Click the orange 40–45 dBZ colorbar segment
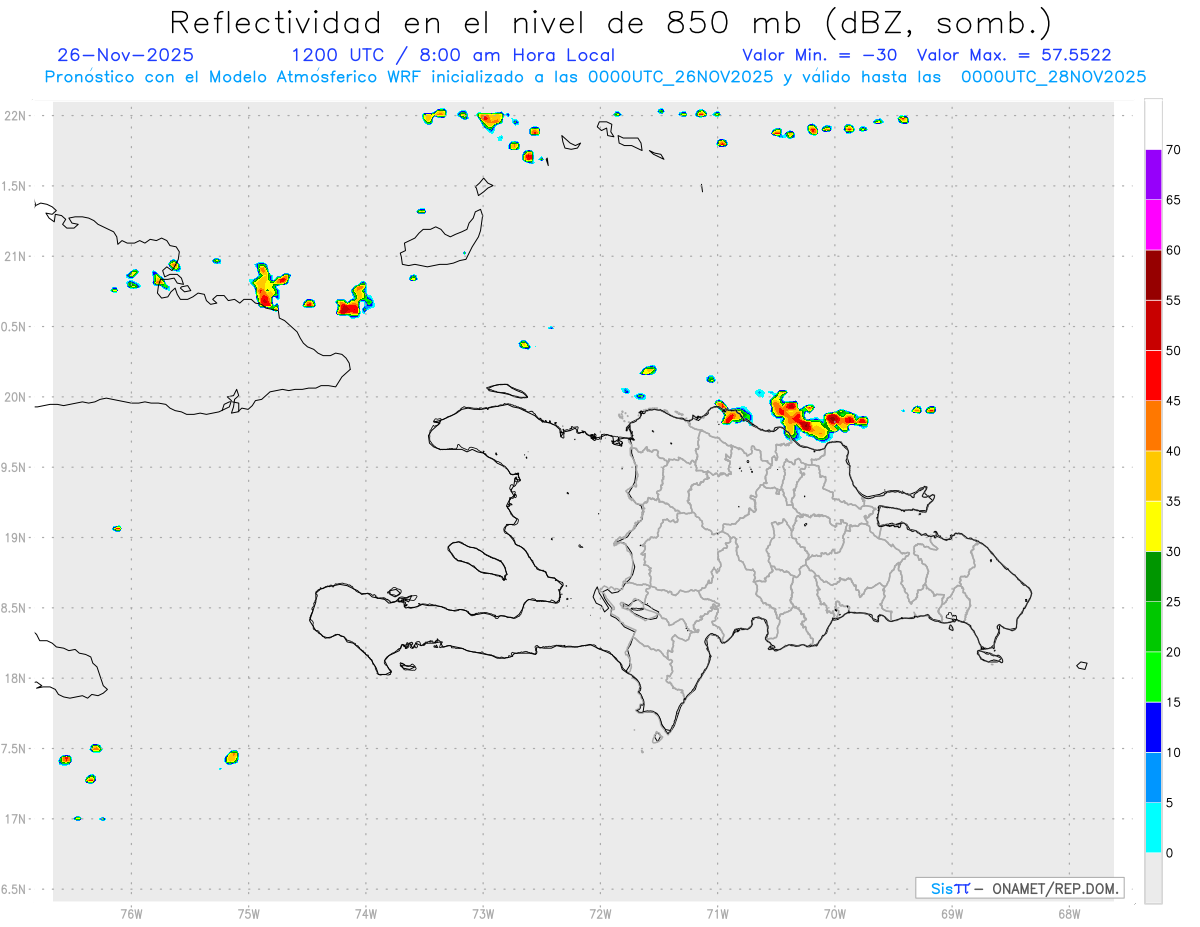Image resolution: width=1200 pixels, height=927 pixels. point(1153,426)
